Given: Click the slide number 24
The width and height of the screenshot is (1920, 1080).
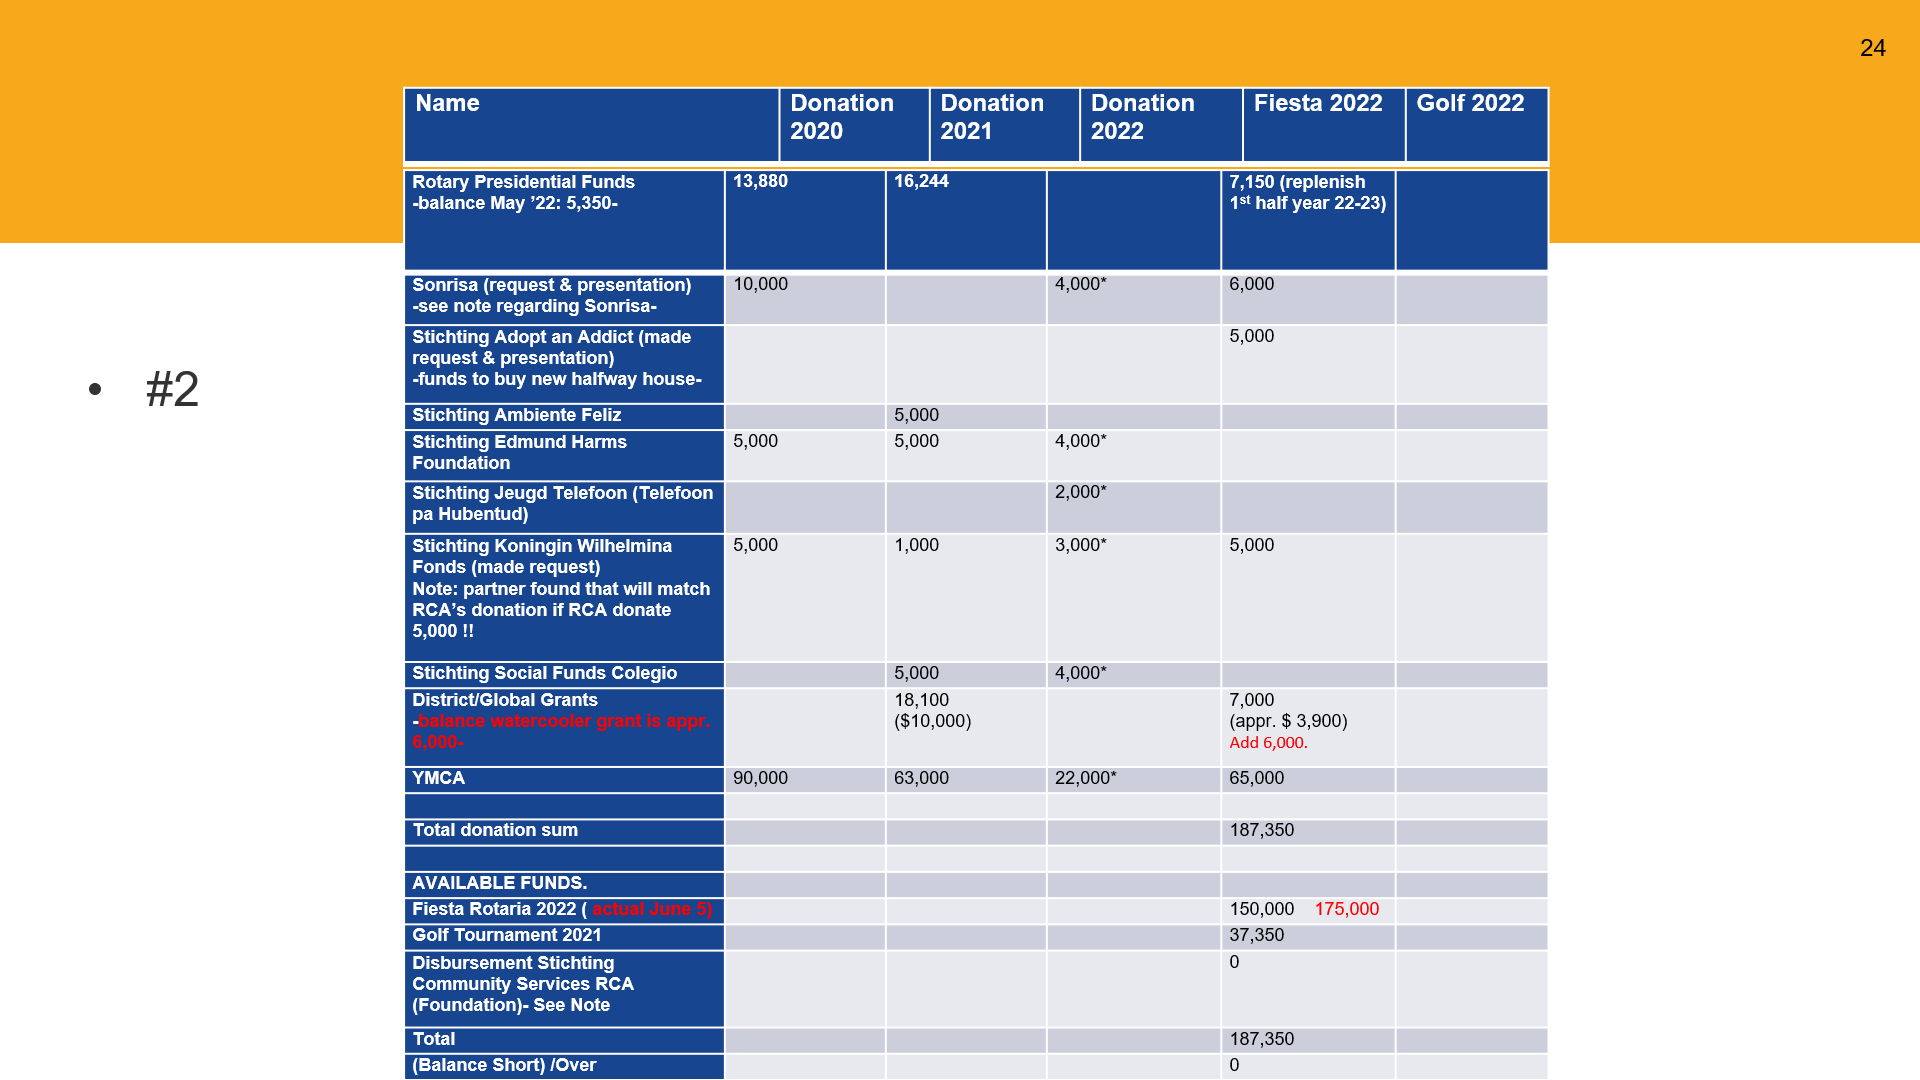Looking at the screenshot, I should point(1872,48).
